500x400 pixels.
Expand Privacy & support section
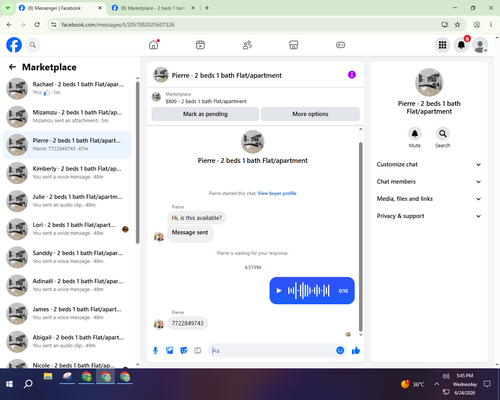click(429, 216)
